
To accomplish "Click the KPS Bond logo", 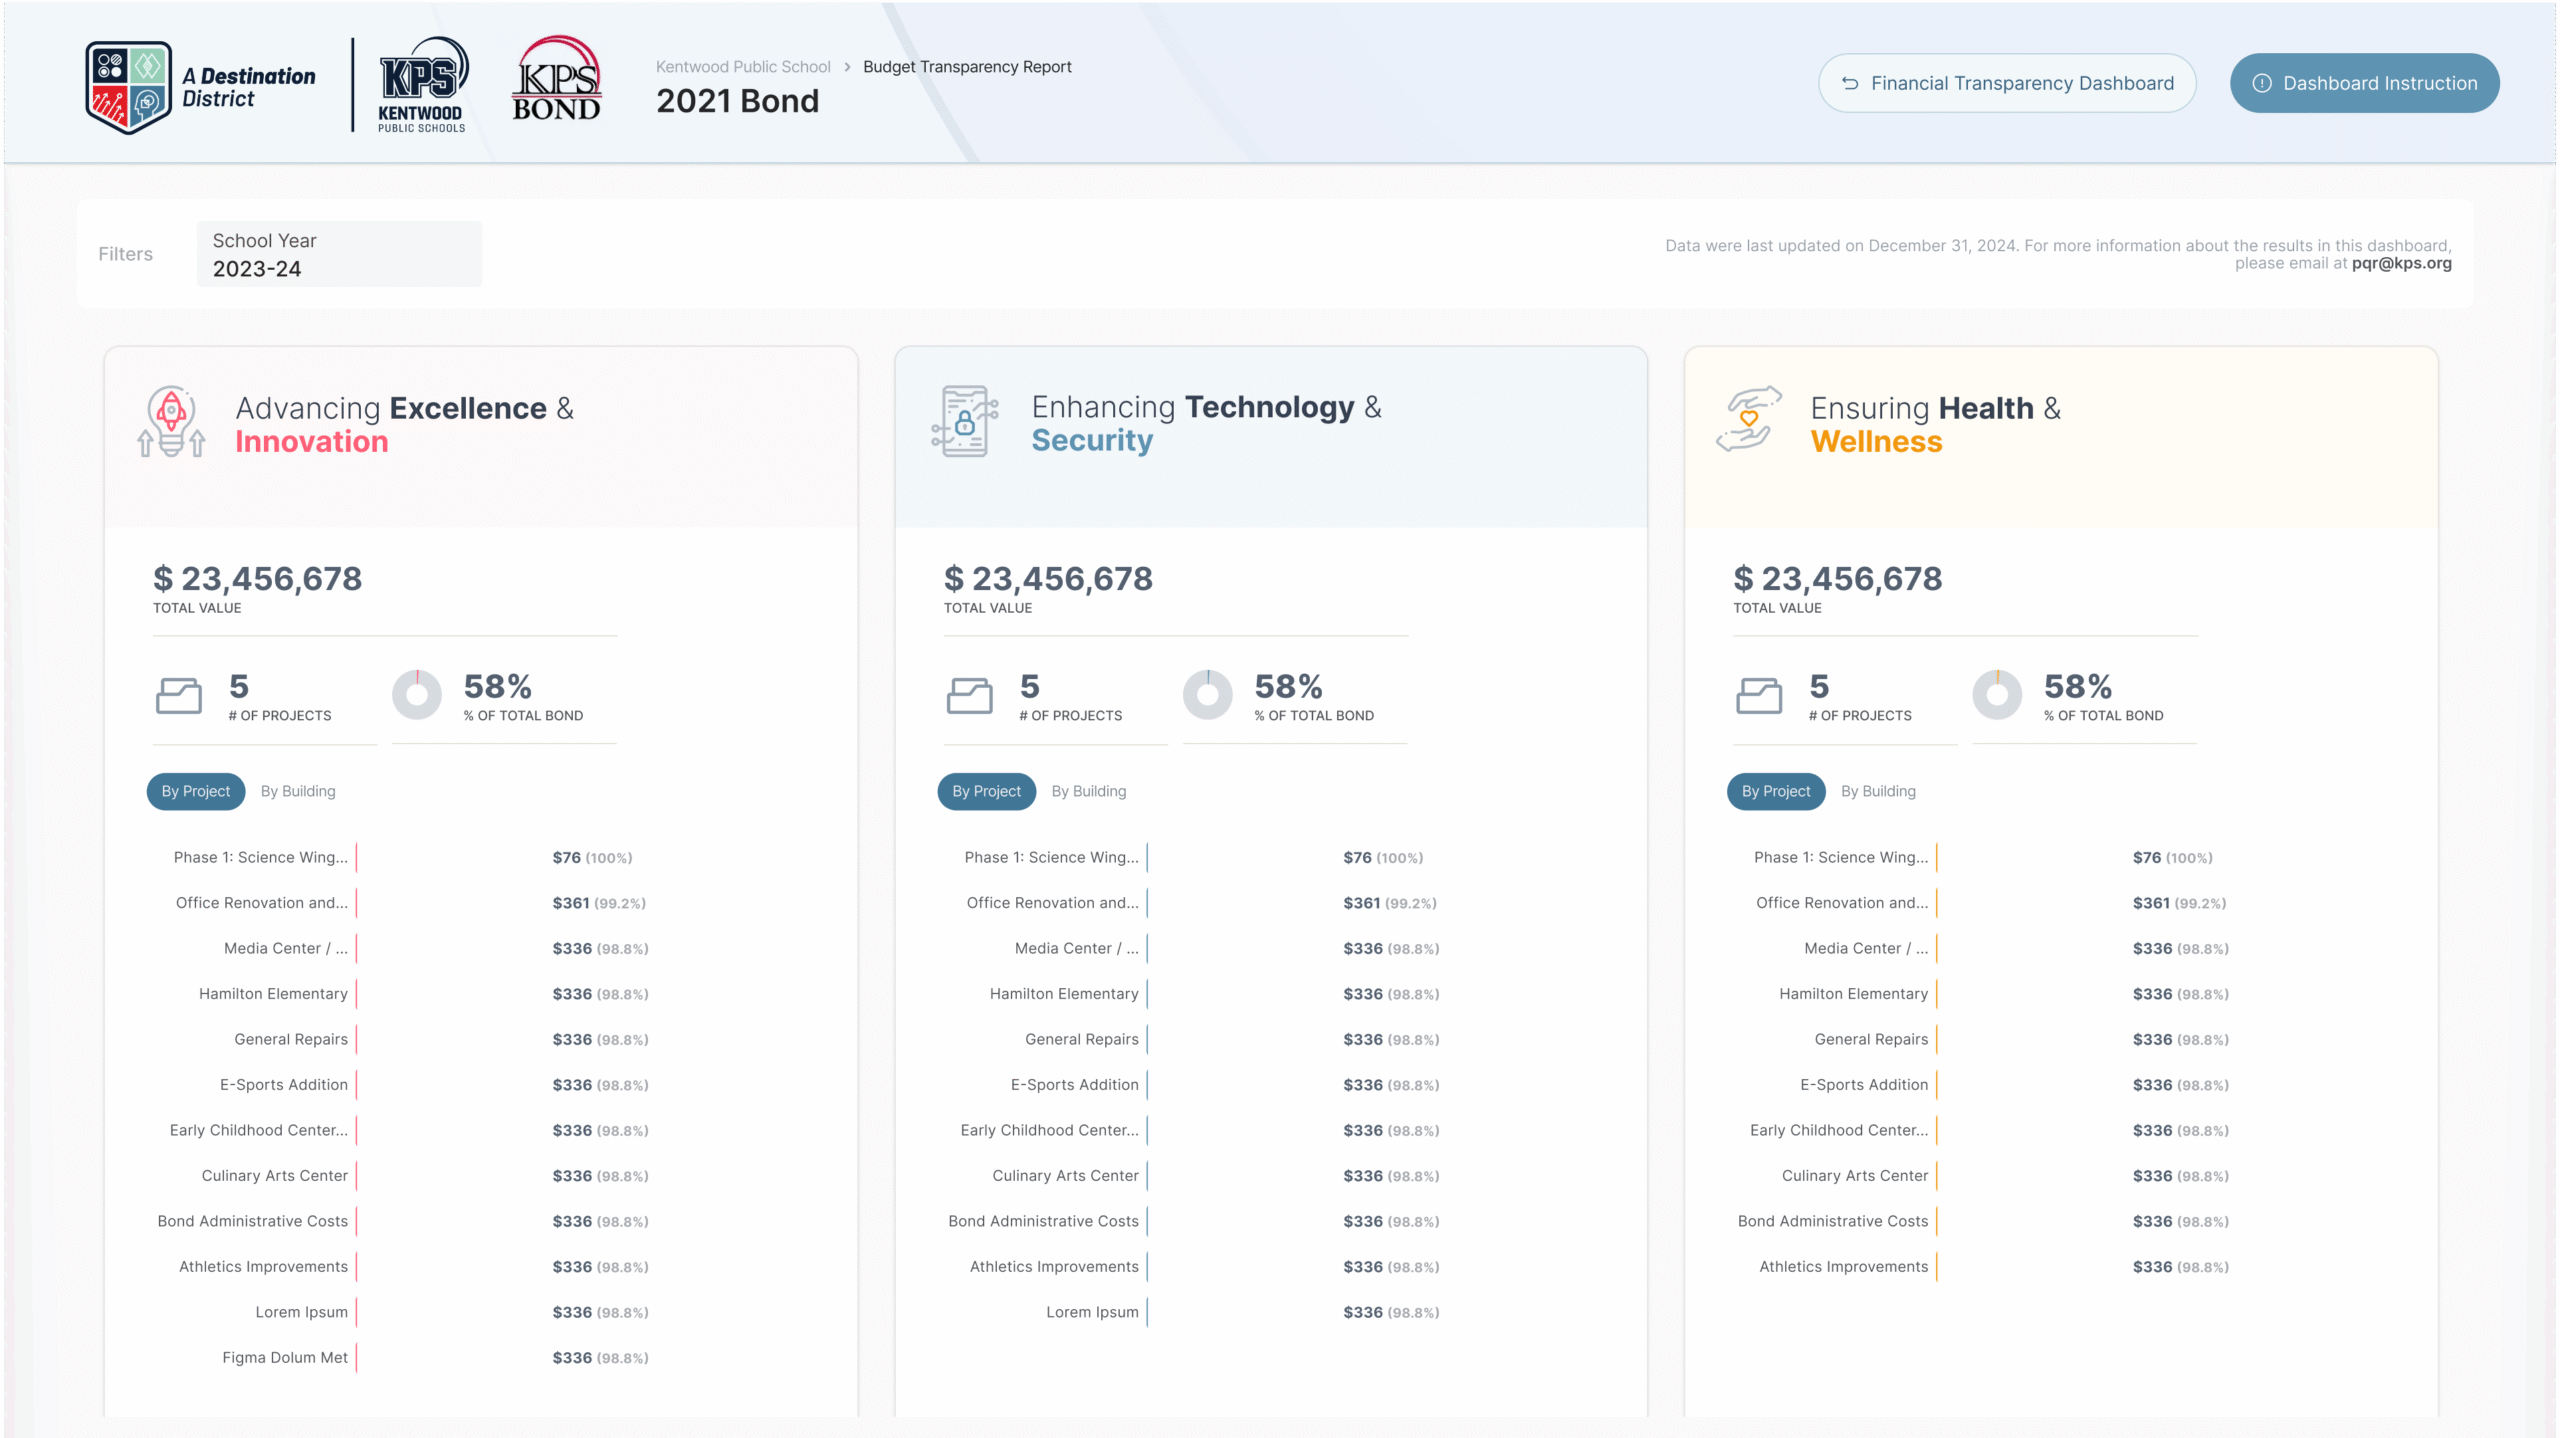I will tap(557, 80).
